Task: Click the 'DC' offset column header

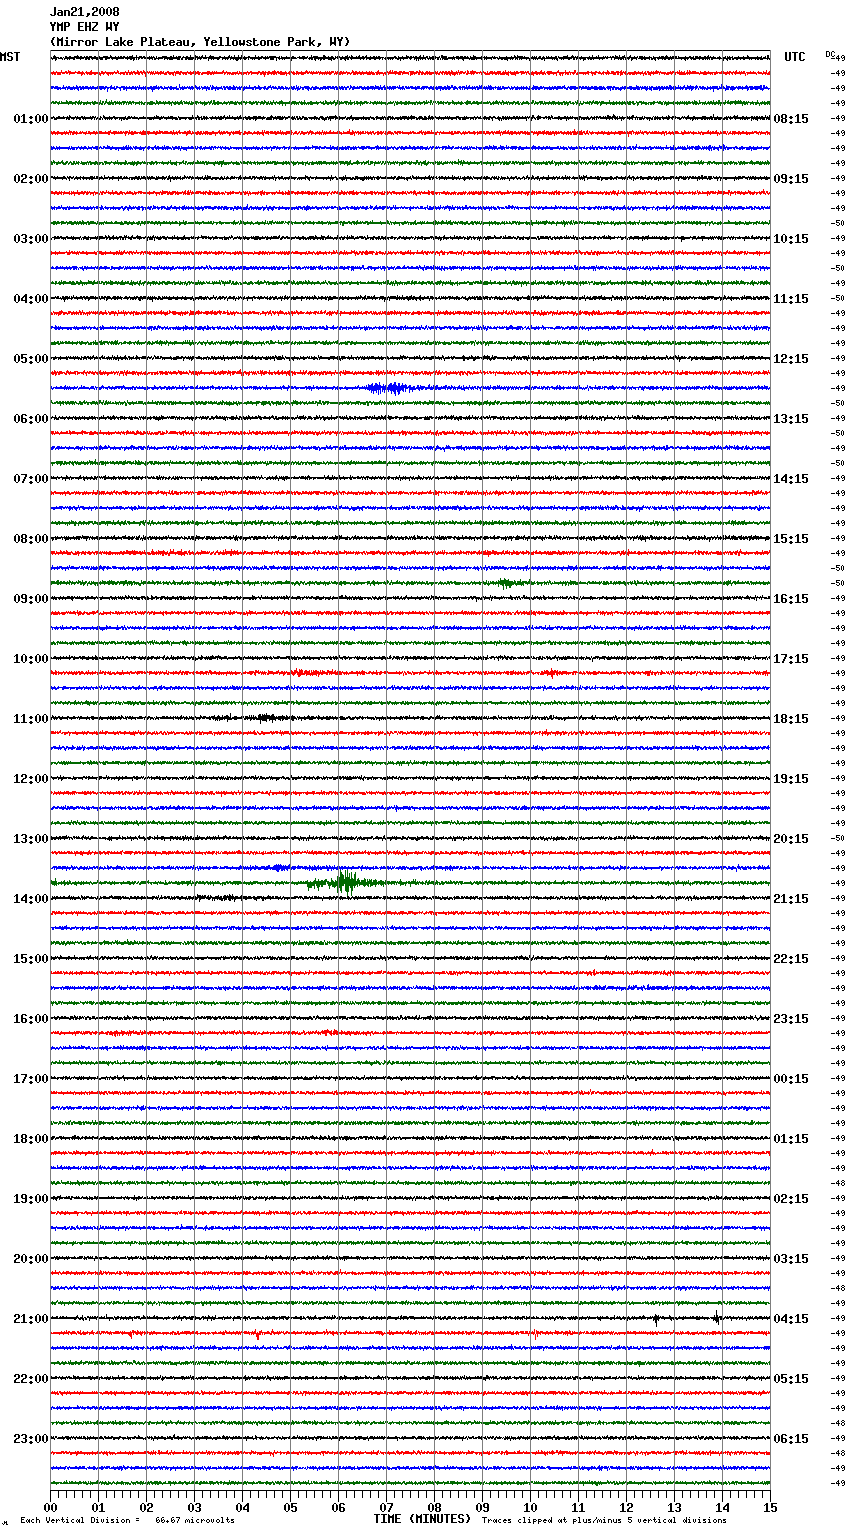Action: pyautogui.click(x=830, y=54)
